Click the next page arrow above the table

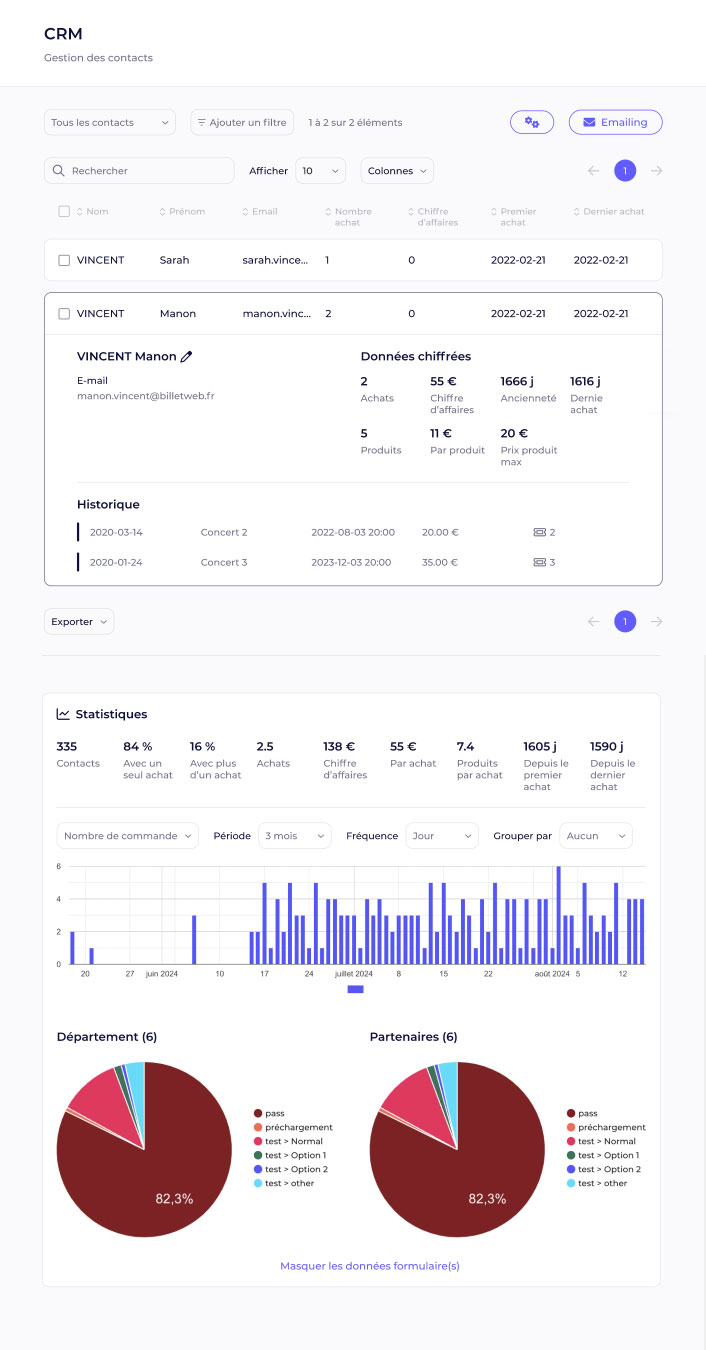point(656,171)
